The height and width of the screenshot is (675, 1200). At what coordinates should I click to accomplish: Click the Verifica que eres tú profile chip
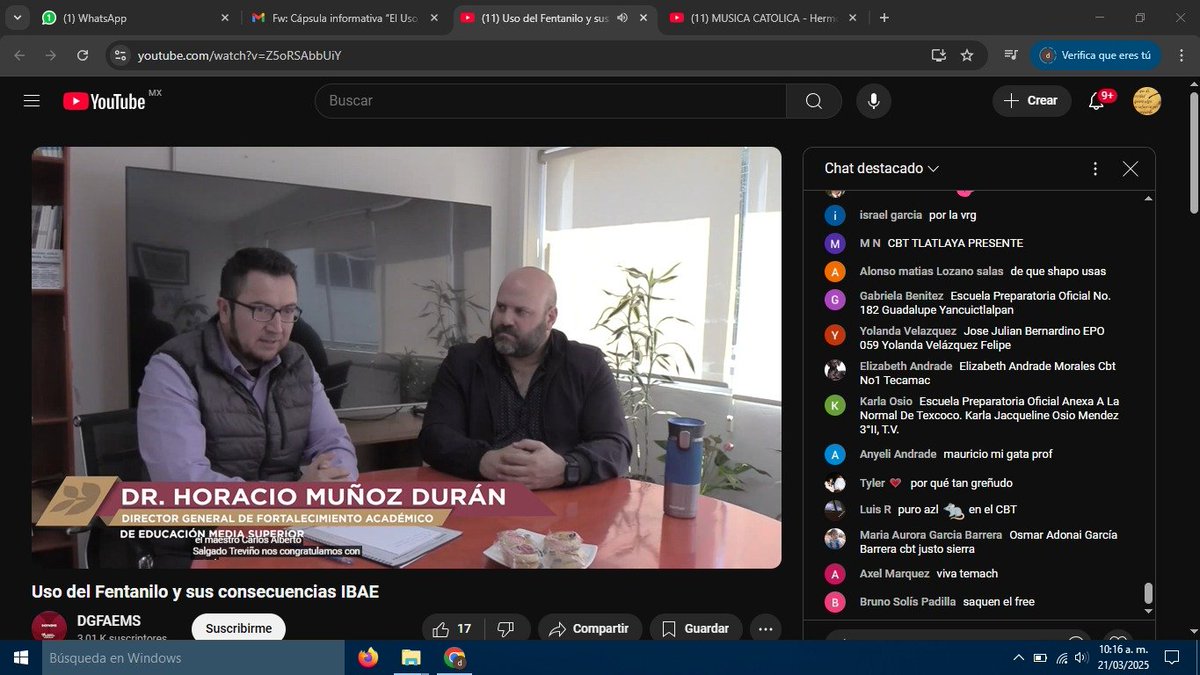(1097, 56)
